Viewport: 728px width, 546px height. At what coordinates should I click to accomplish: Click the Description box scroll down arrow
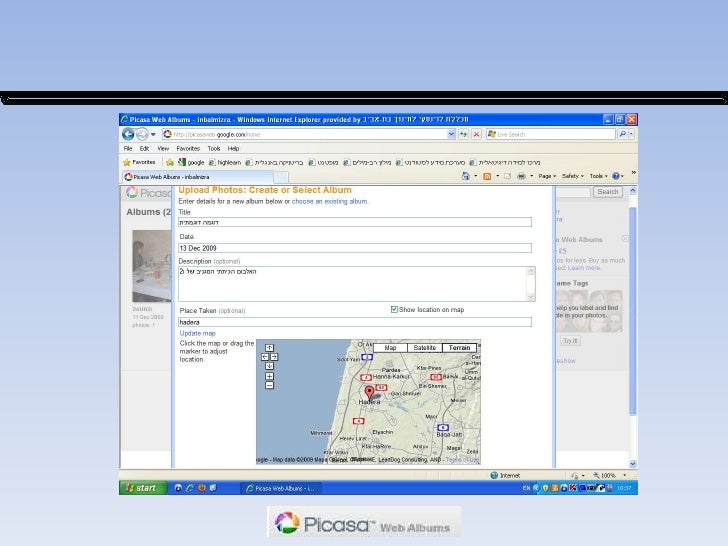tap(531, 297)
